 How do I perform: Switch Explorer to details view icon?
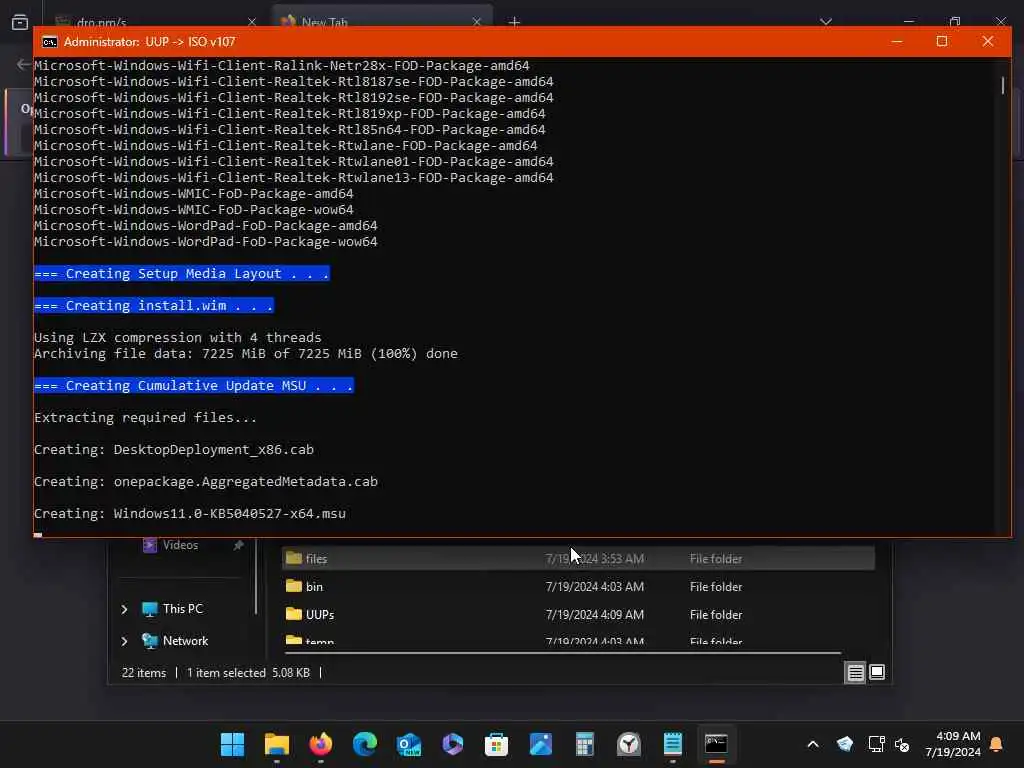click(x=856, y=673)
